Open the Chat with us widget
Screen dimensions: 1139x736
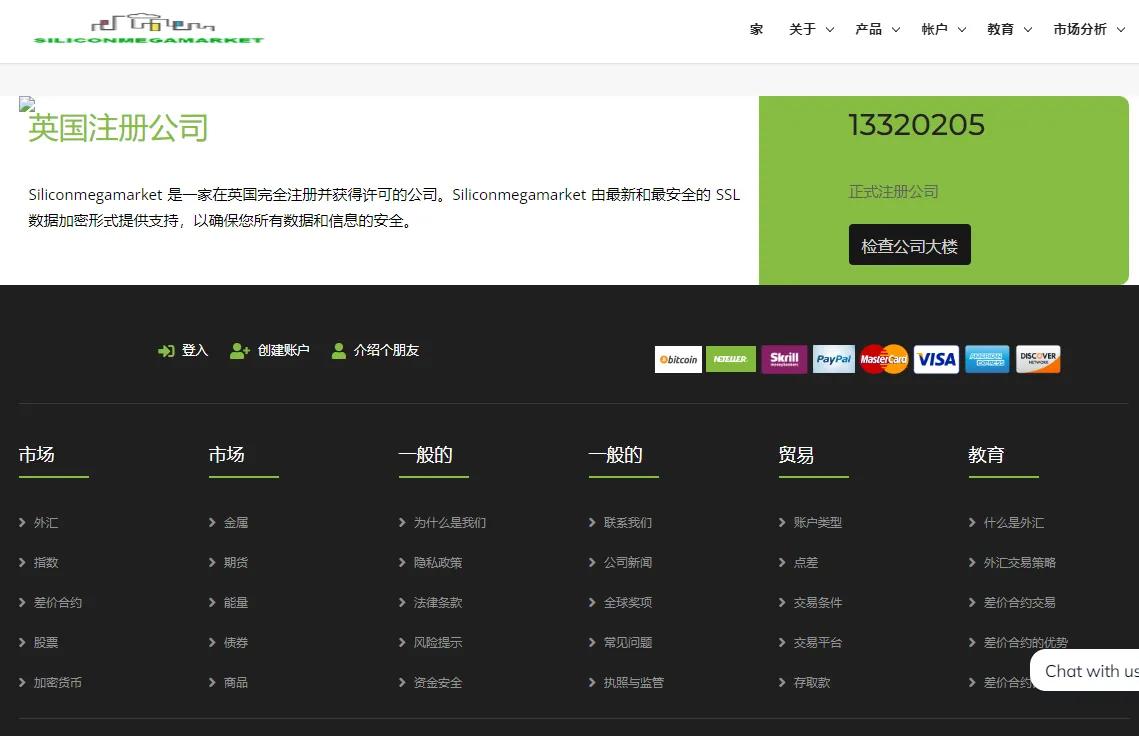click(x=1085, y=671)
